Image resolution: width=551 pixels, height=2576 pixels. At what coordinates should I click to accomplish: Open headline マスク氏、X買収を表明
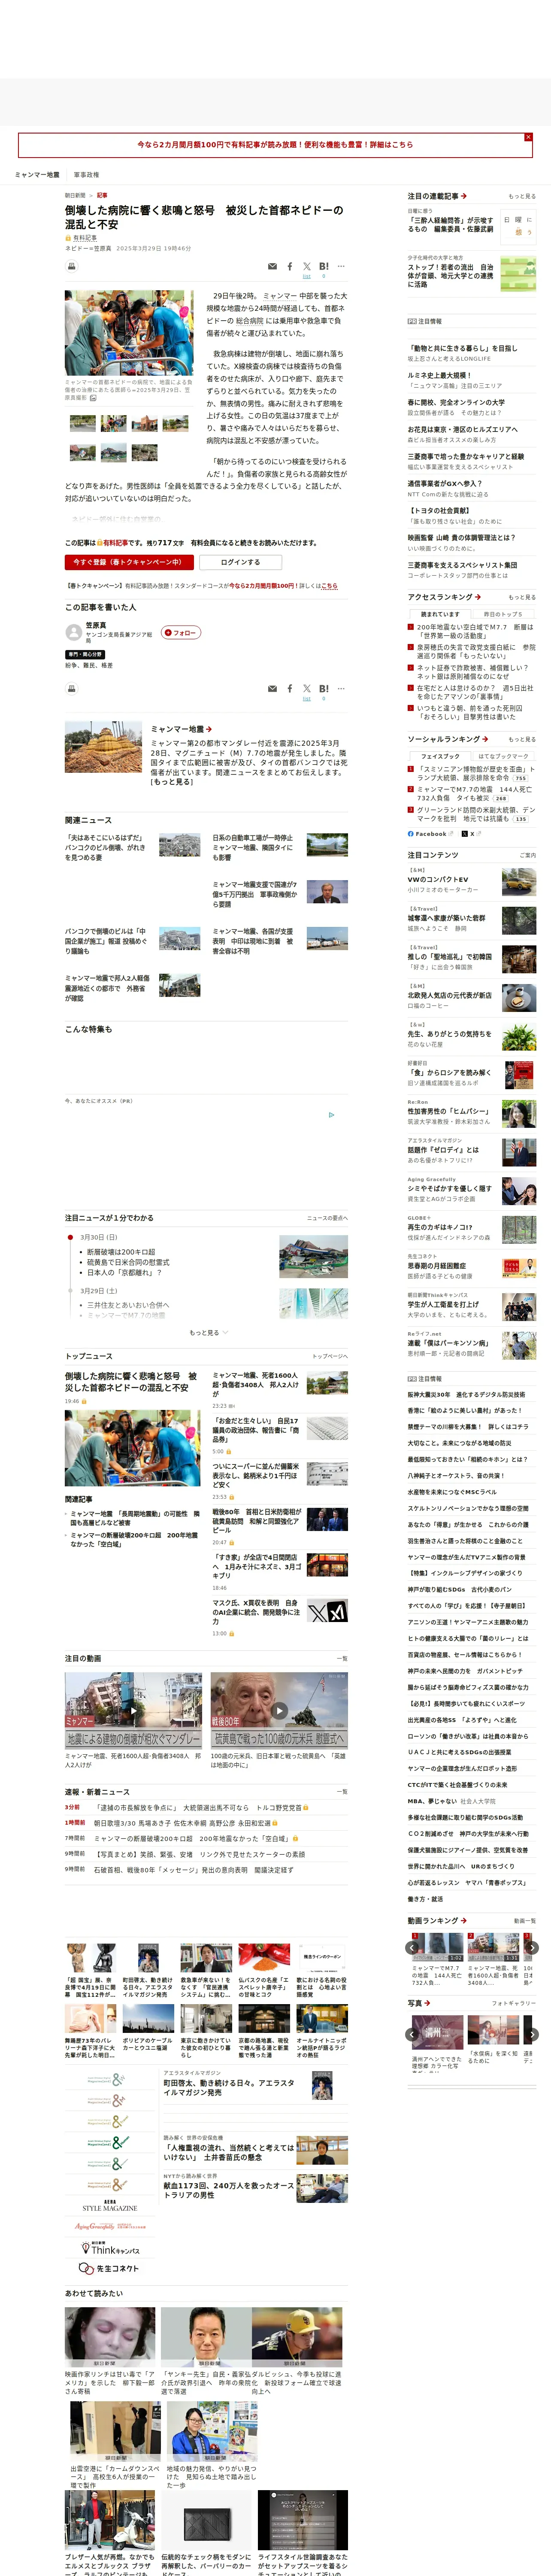(x=256, y=1612)
